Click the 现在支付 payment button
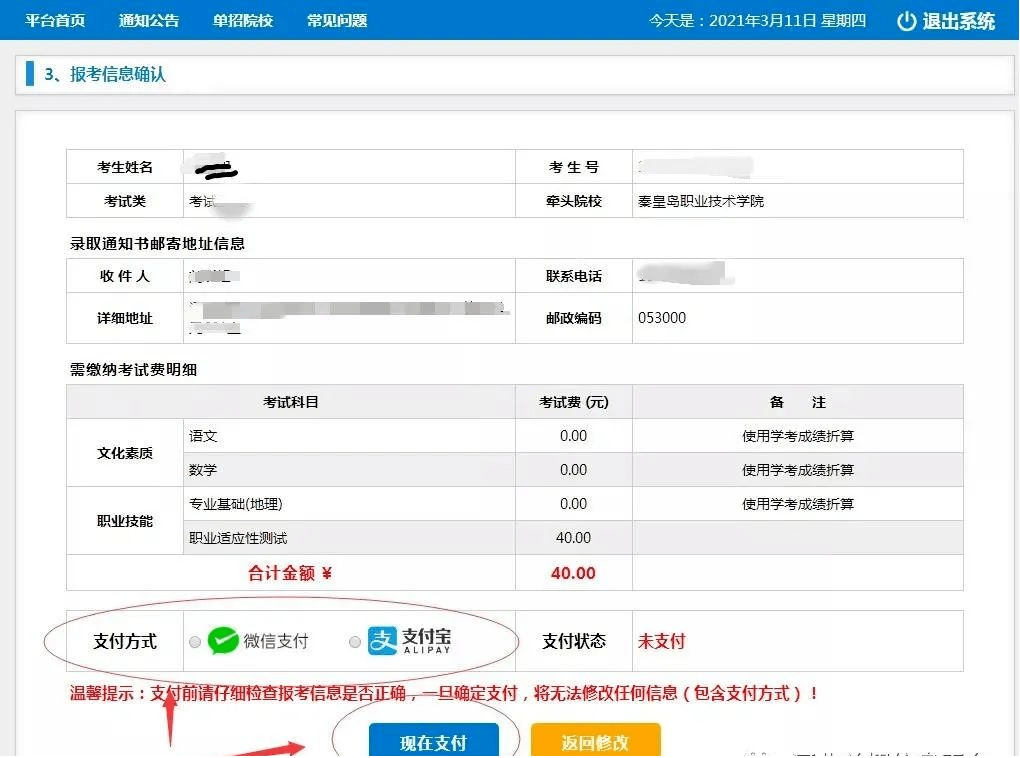 436,740
